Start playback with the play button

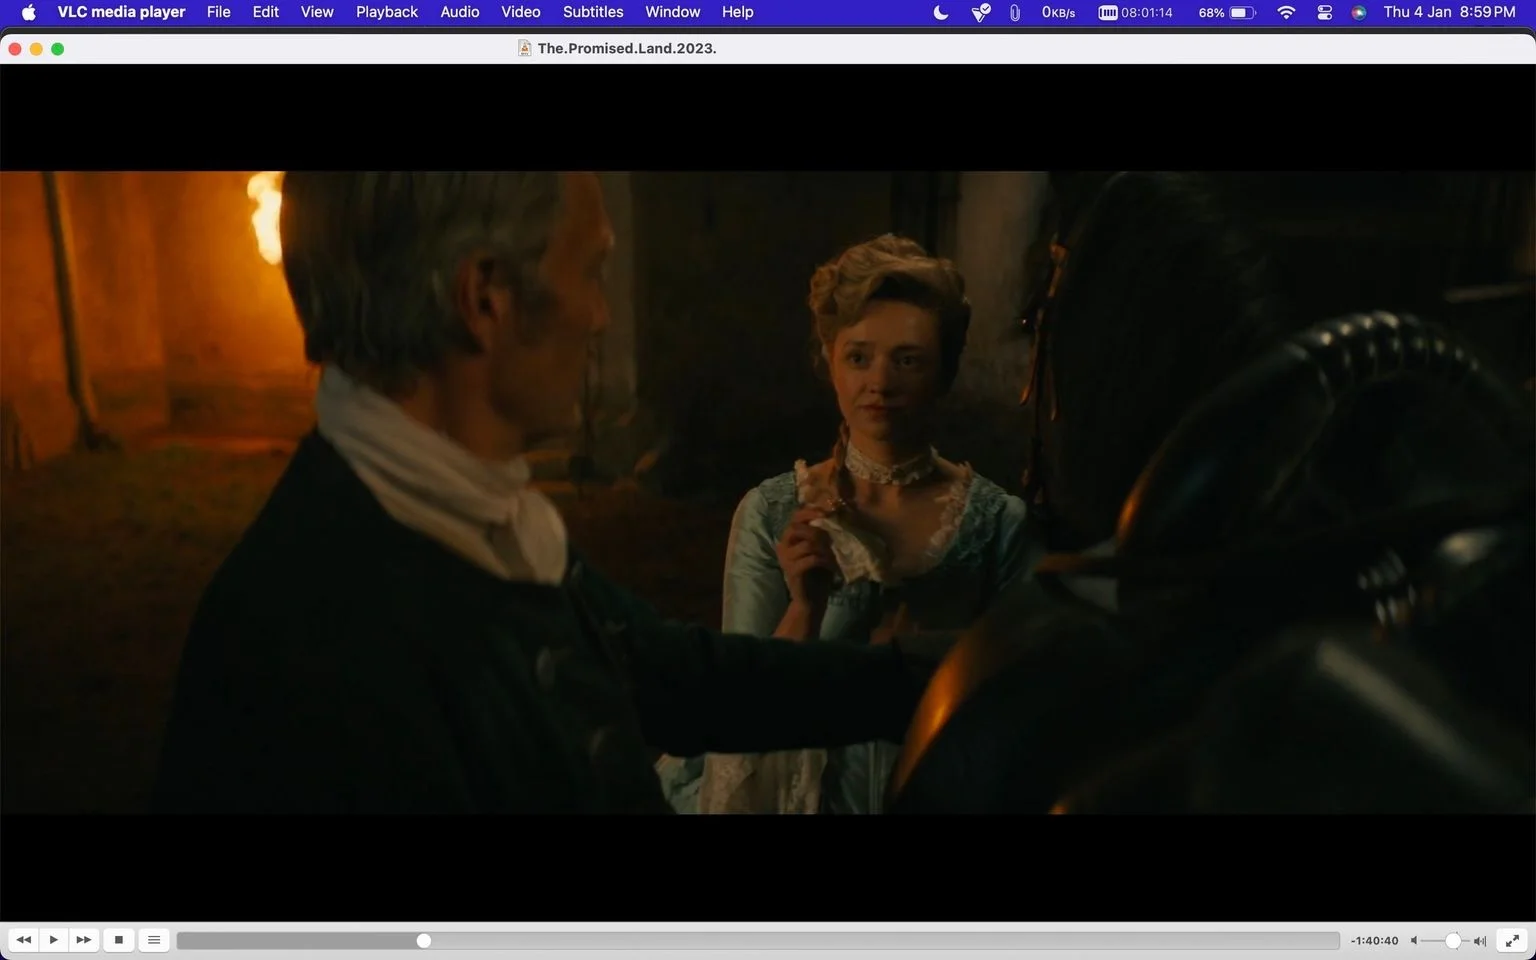click(x=54, y=940)
